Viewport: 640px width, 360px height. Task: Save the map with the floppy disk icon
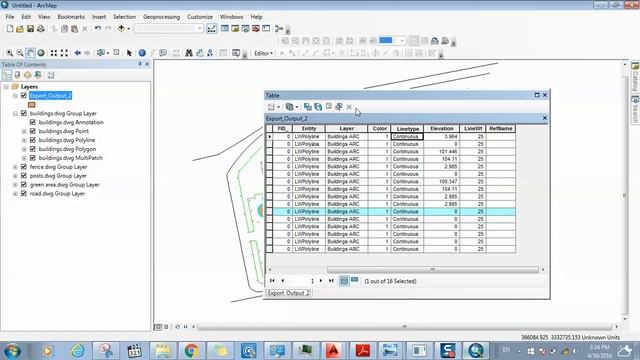[30, 29]
